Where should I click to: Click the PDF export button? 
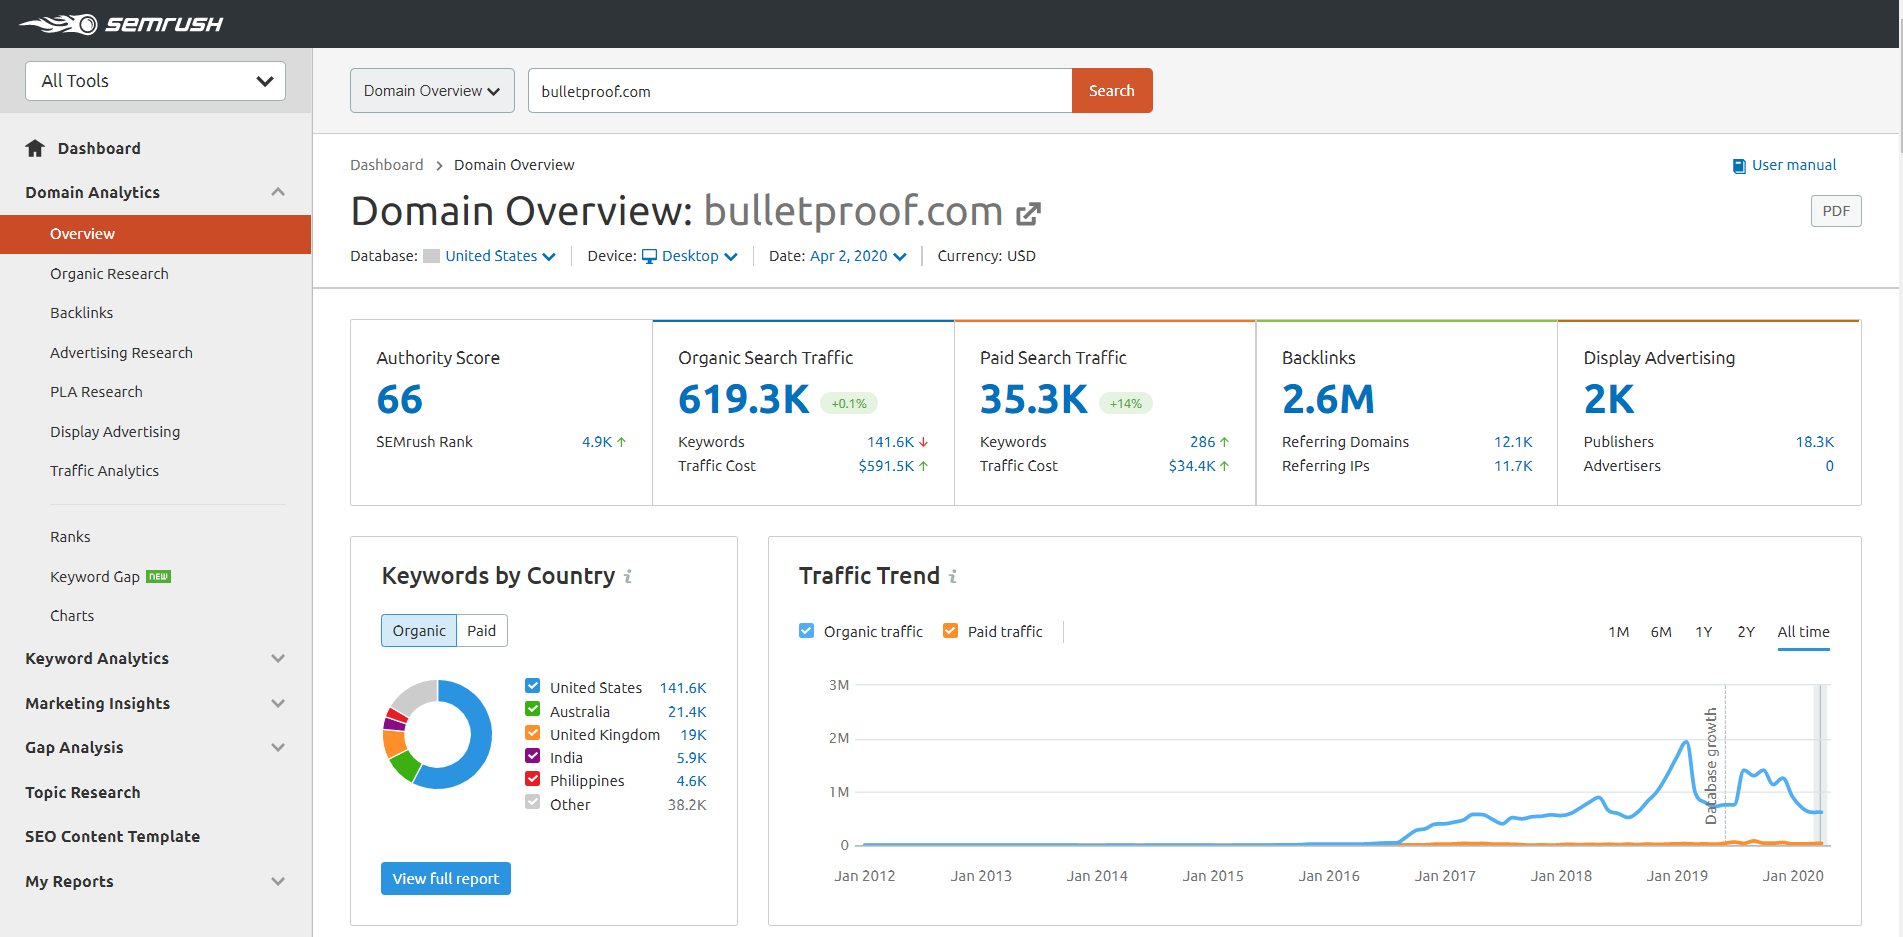[1836, 211]
